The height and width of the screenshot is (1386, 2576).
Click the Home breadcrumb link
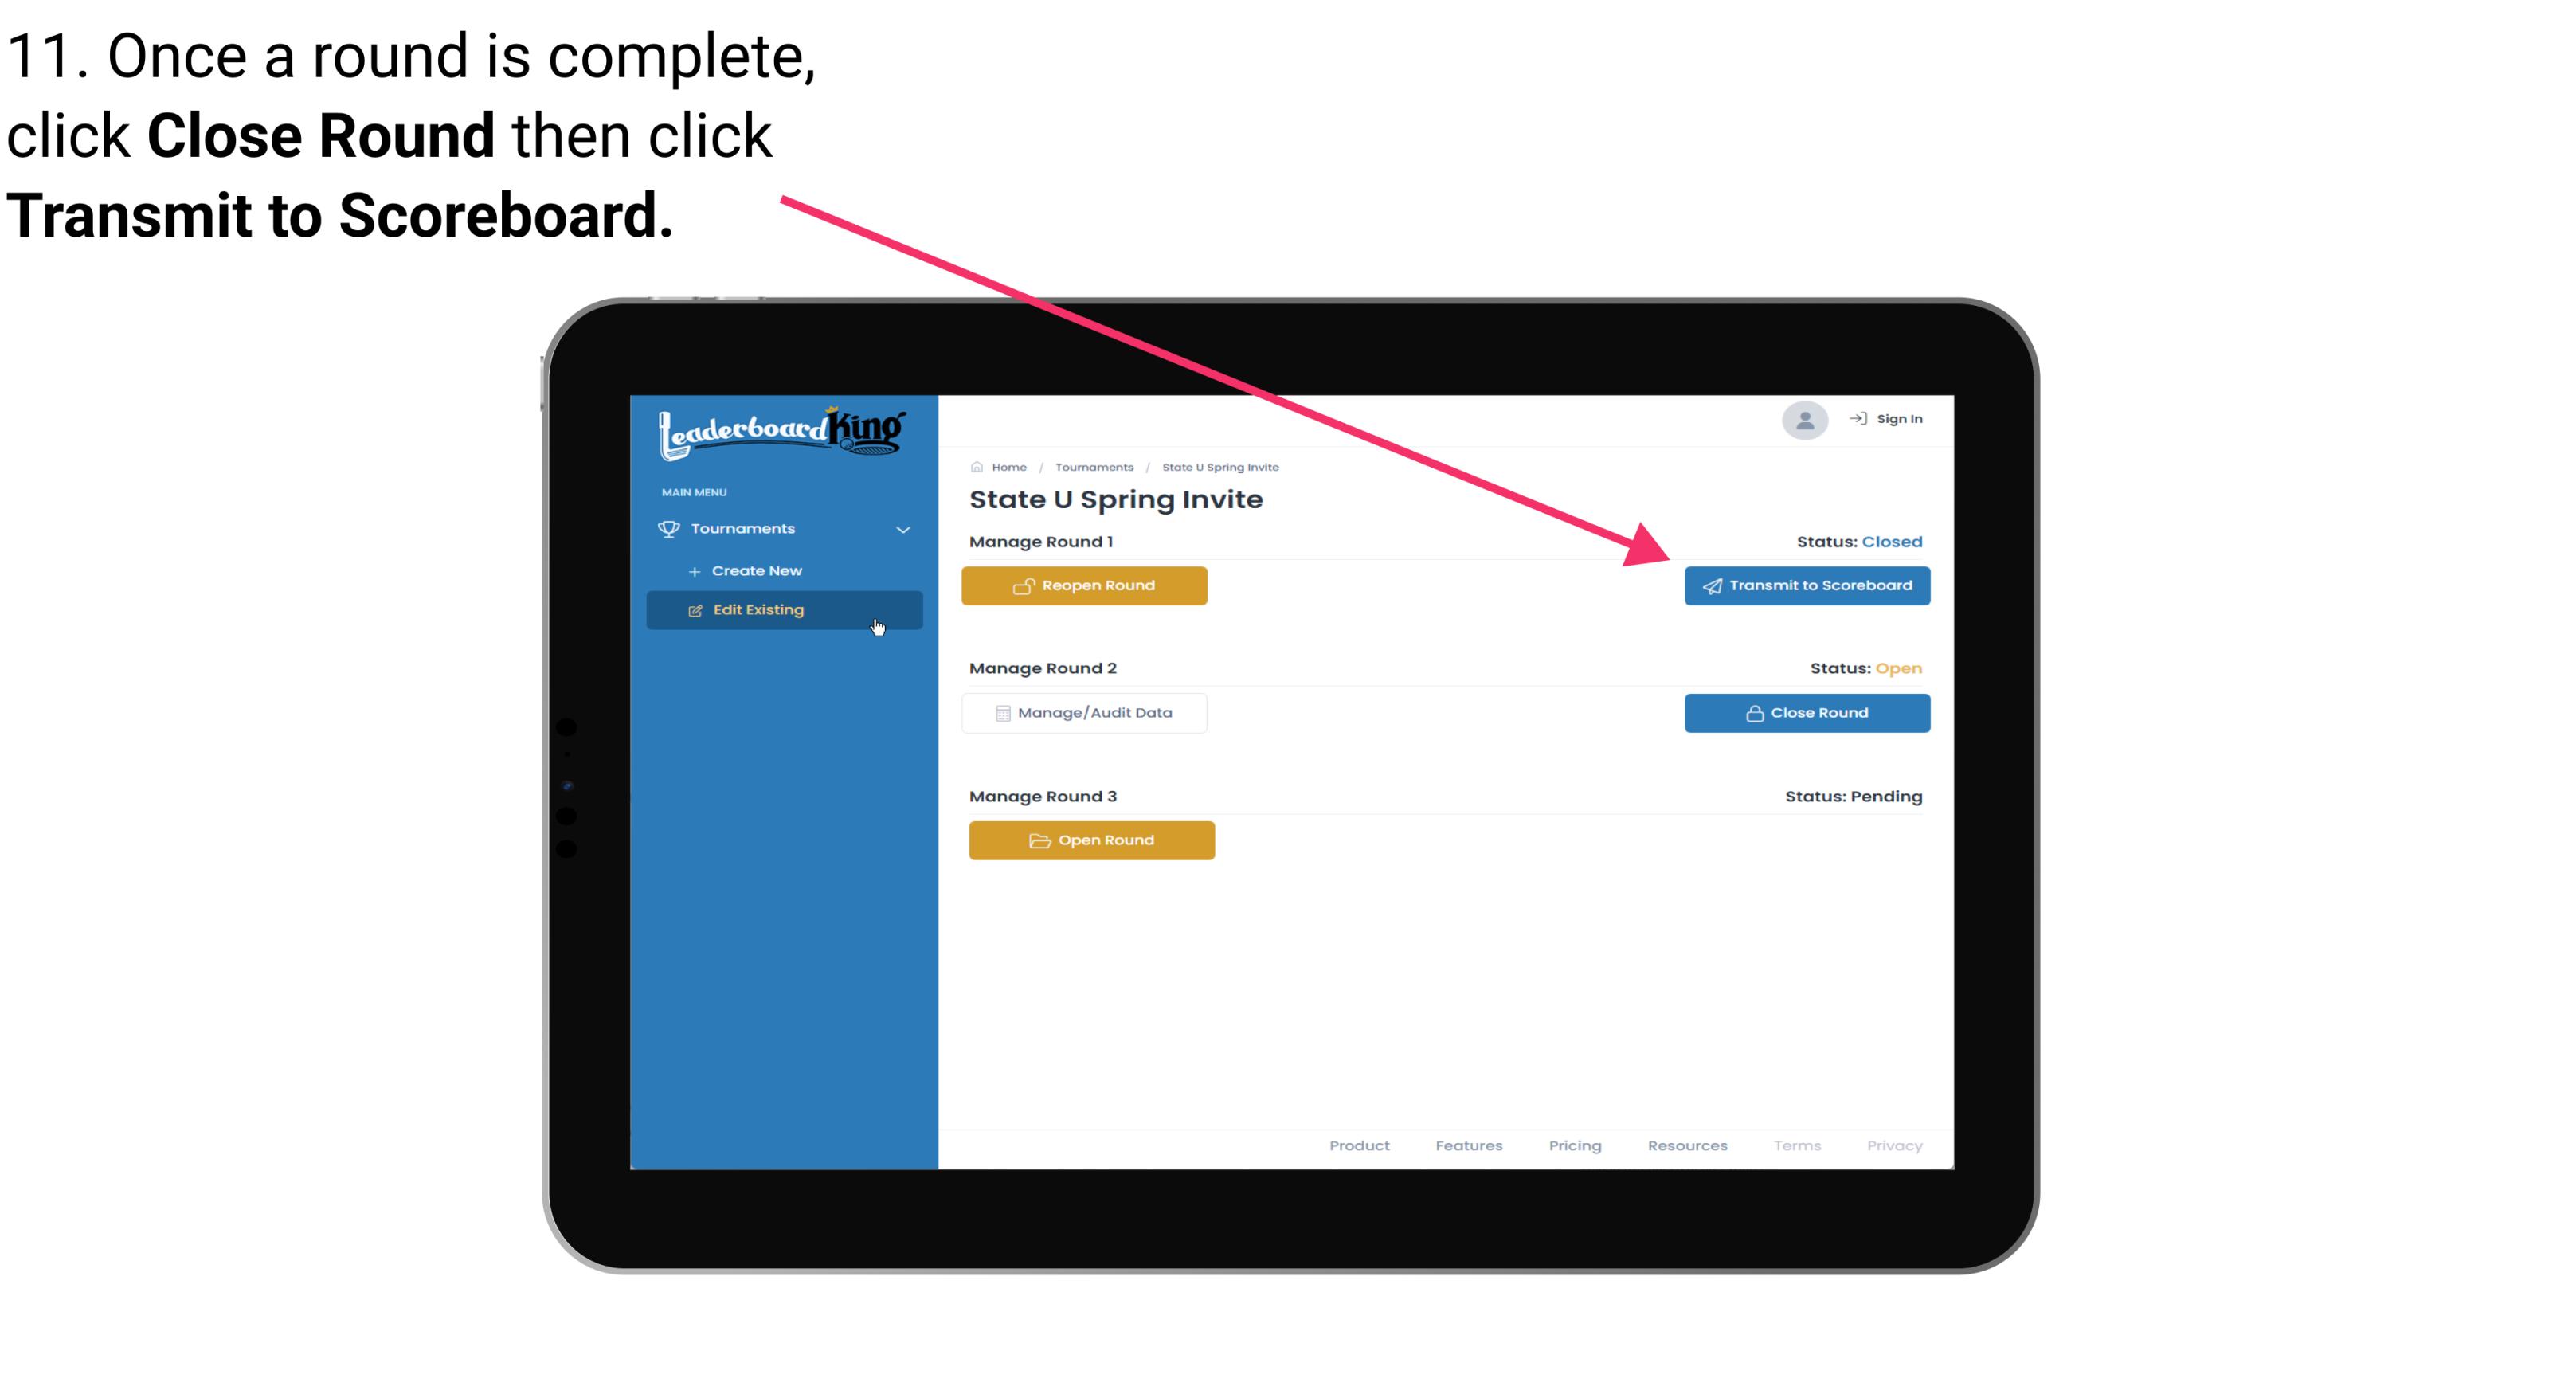click(x=1007, y=466)
